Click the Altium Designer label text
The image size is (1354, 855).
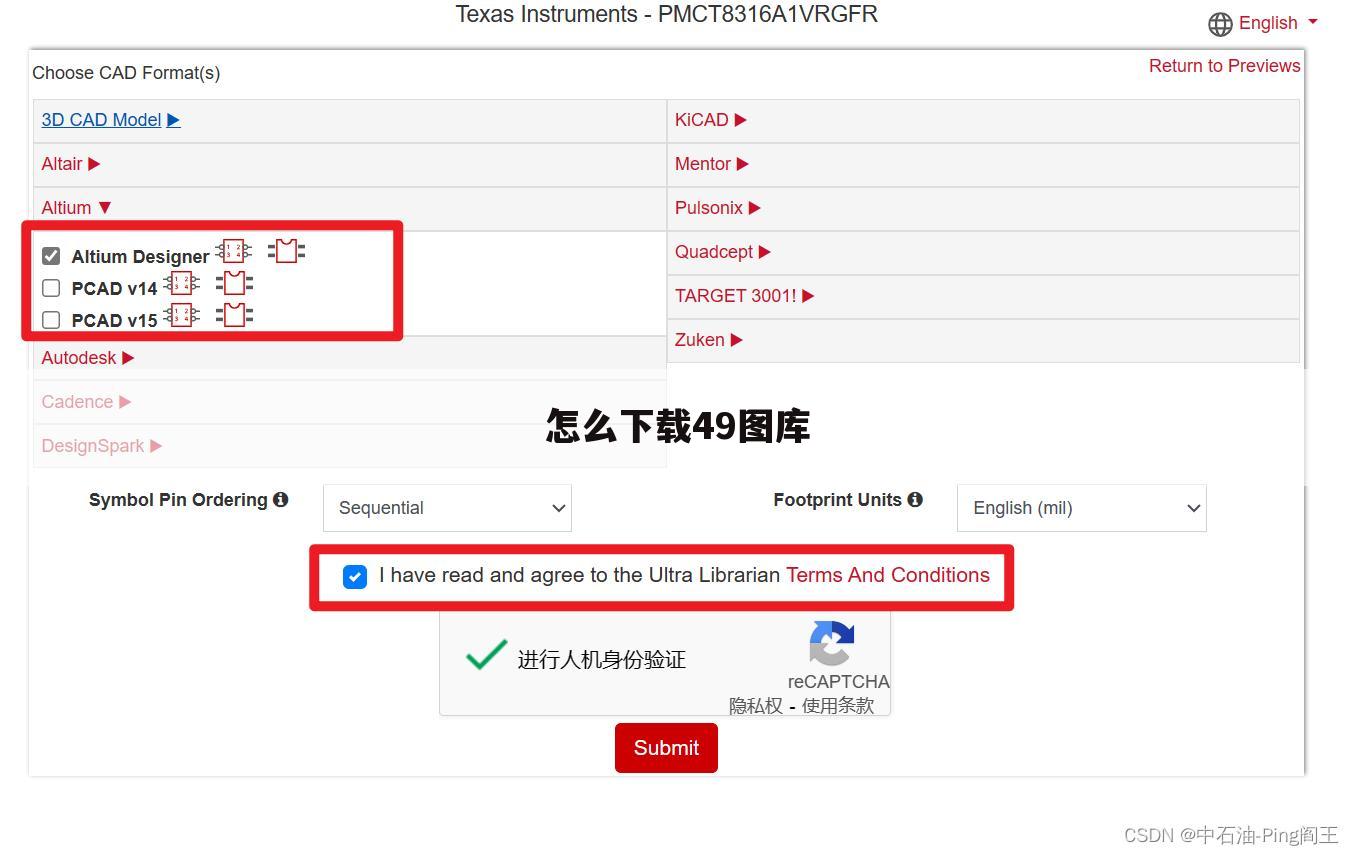pyautogui.click(x=140, y=257)
